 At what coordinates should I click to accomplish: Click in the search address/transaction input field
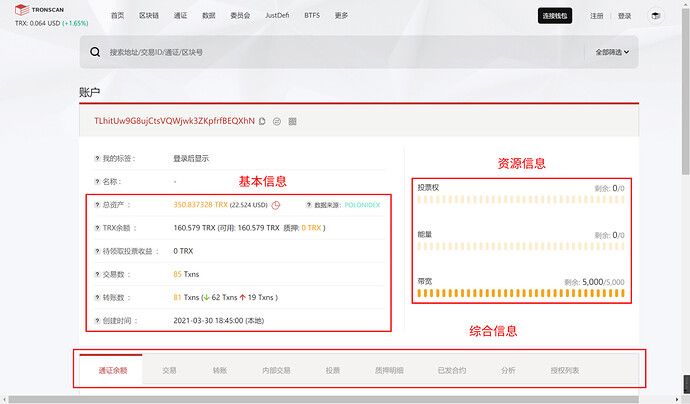tap(343, 52)
